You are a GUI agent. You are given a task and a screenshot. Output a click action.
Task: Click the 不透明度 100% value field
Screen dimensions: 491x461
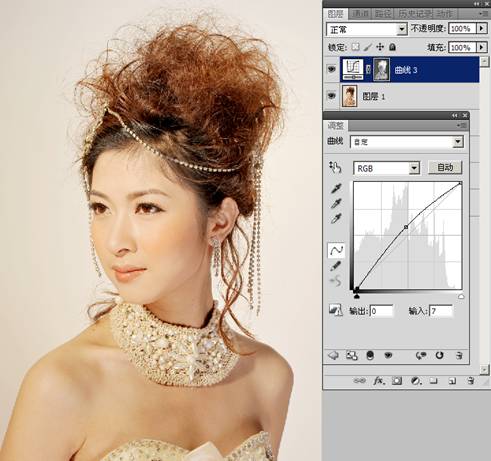point(462,28)
